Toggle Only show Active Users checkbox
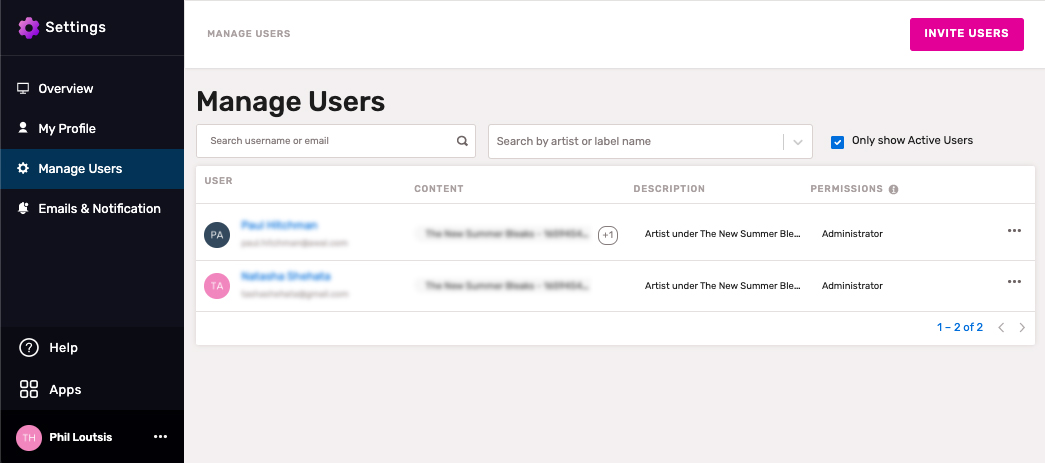The width and height of the screenshot is (1045, 463). [838, 142]
